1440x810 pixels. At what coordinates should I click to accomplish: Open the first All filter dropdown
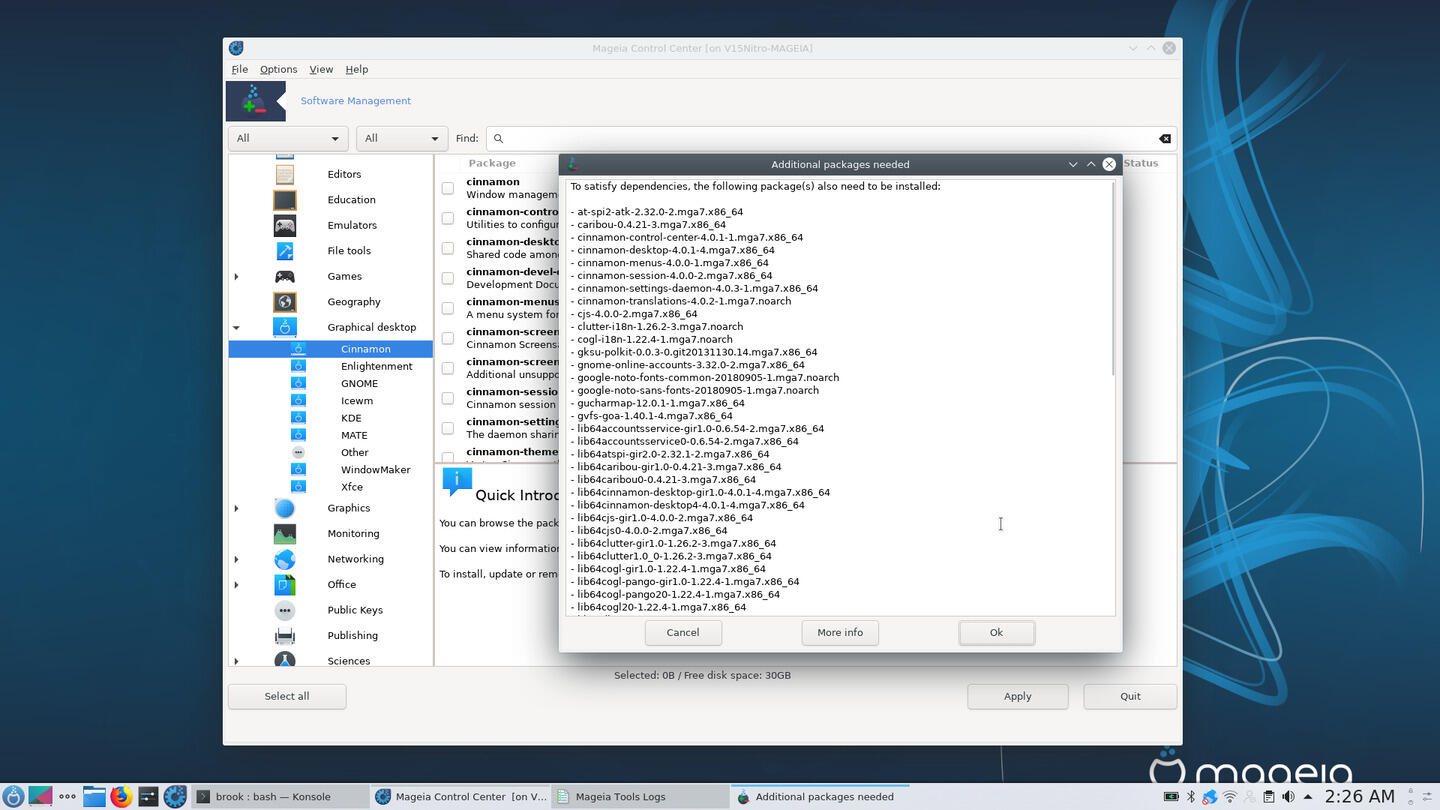pos(288,139)
